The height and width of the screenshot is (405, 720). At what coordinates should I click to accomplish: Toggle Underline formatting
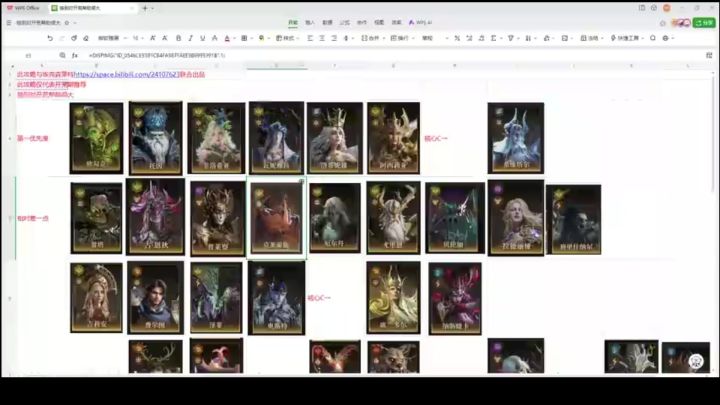[x=202, y=38]
